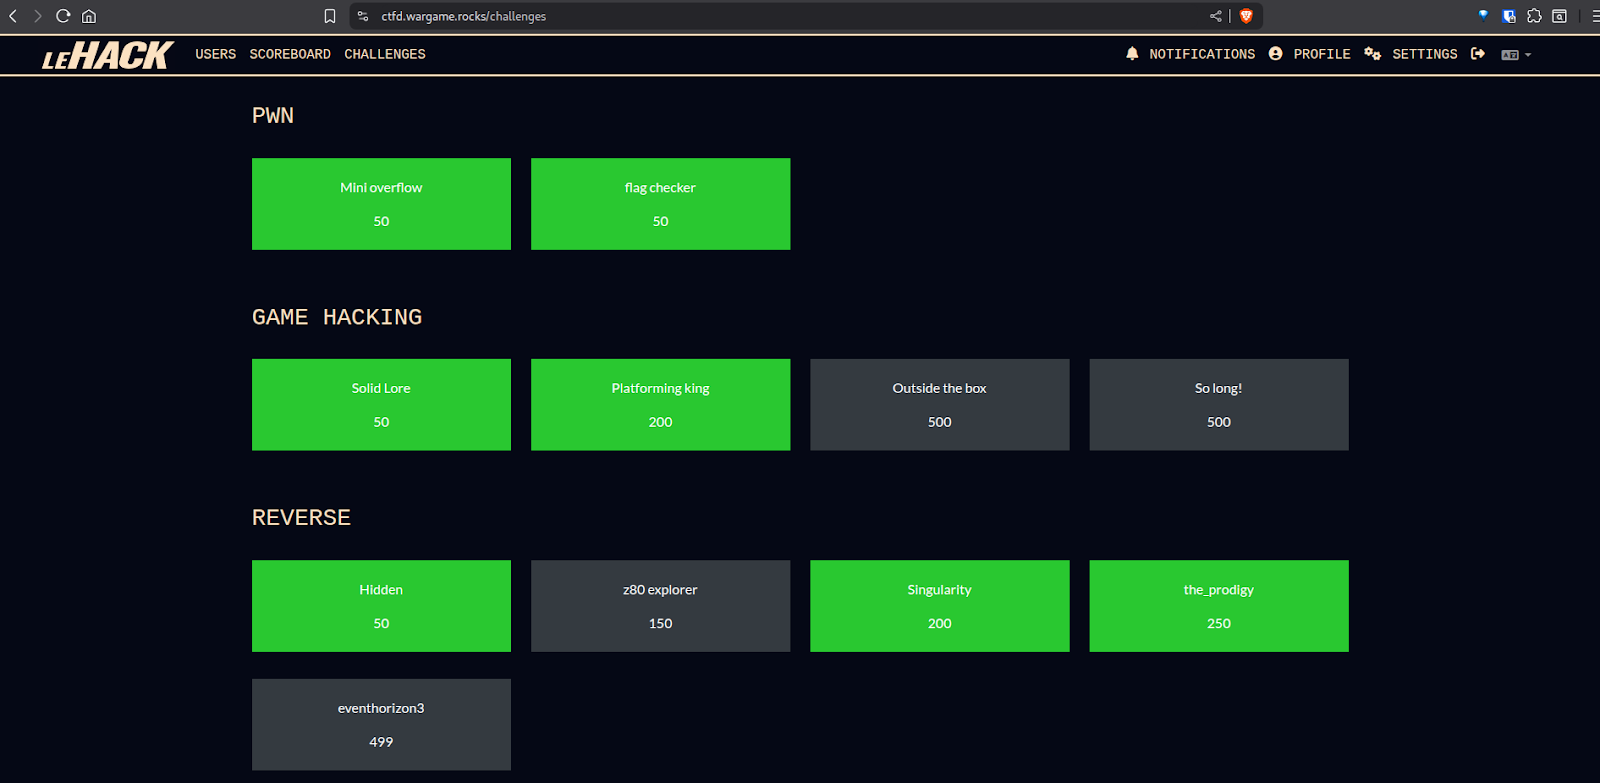Open the extensions puzzle piece icon

tap(1534, 16)
